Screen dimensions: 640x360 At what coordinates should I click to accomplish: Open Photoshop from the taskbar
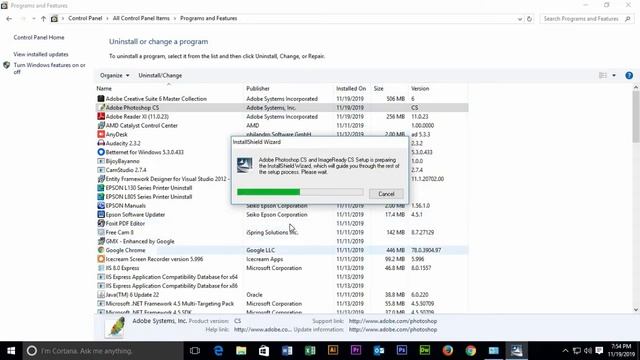click(x=402, y=351)
